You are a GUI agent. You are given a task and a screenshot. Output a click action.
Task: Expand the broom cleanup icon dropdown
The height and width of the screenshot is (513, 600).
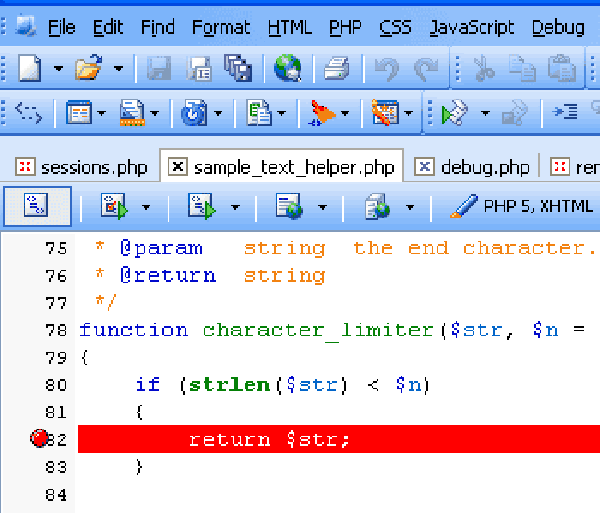click(345, 113)
